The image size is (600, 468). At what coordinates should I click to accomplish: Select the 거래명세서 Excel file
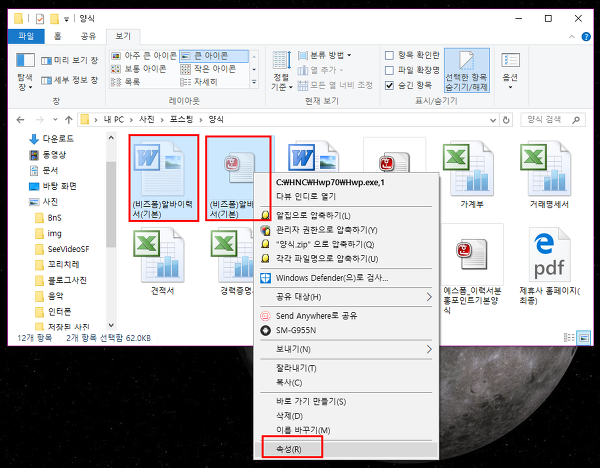[549, 176]
